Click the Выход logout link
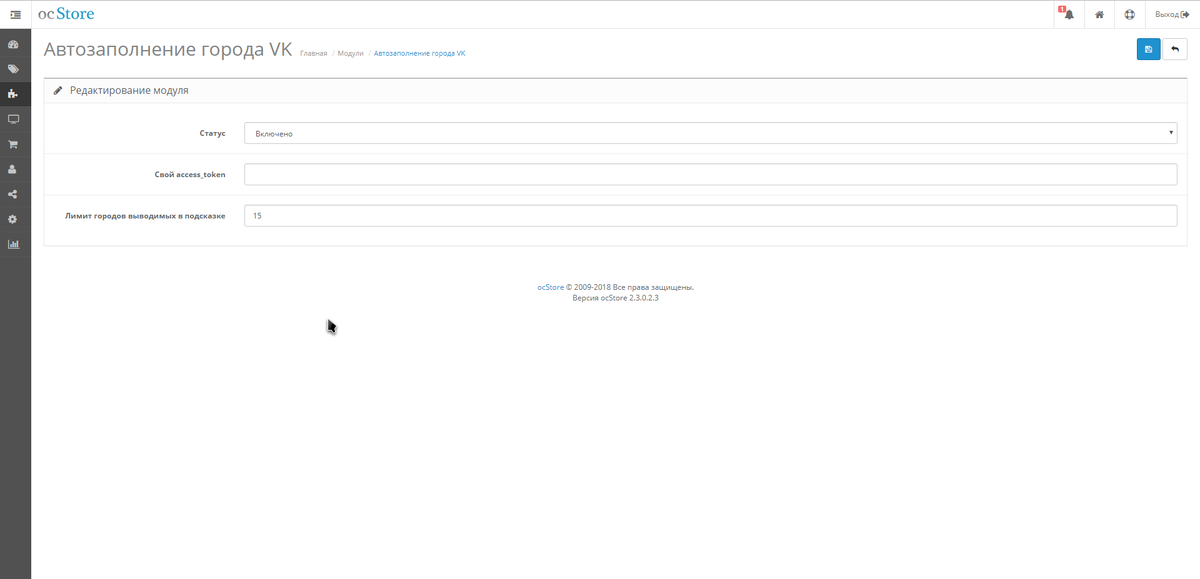 1172,15
